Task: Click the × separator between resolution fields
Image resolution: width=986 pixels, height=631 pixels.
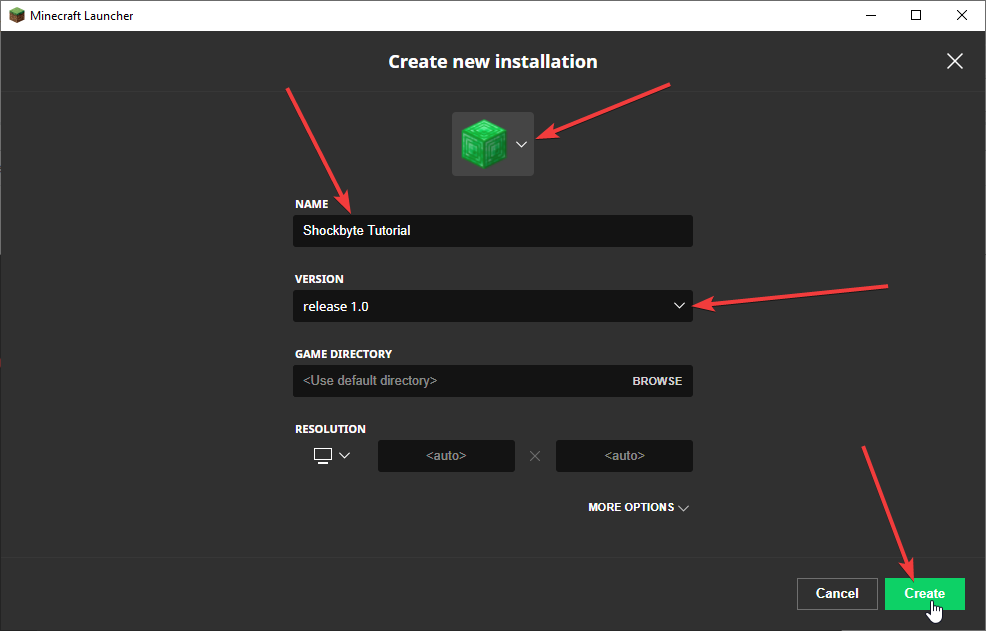Action: [535, 456]
